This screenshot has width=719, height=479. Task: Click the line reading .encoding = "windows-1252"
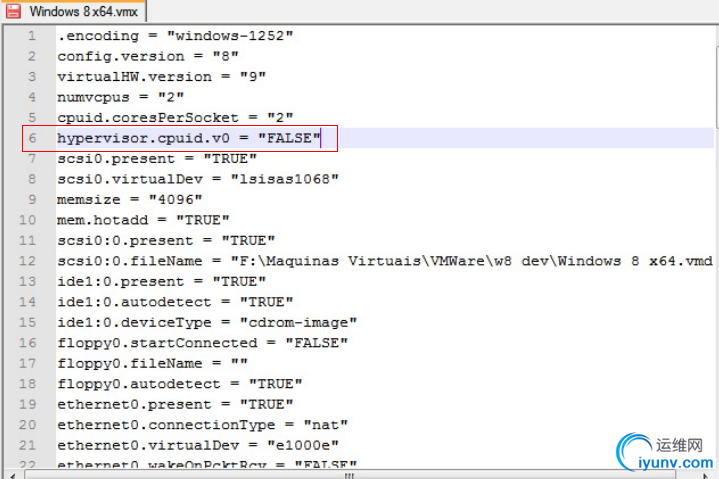(175, 36)
